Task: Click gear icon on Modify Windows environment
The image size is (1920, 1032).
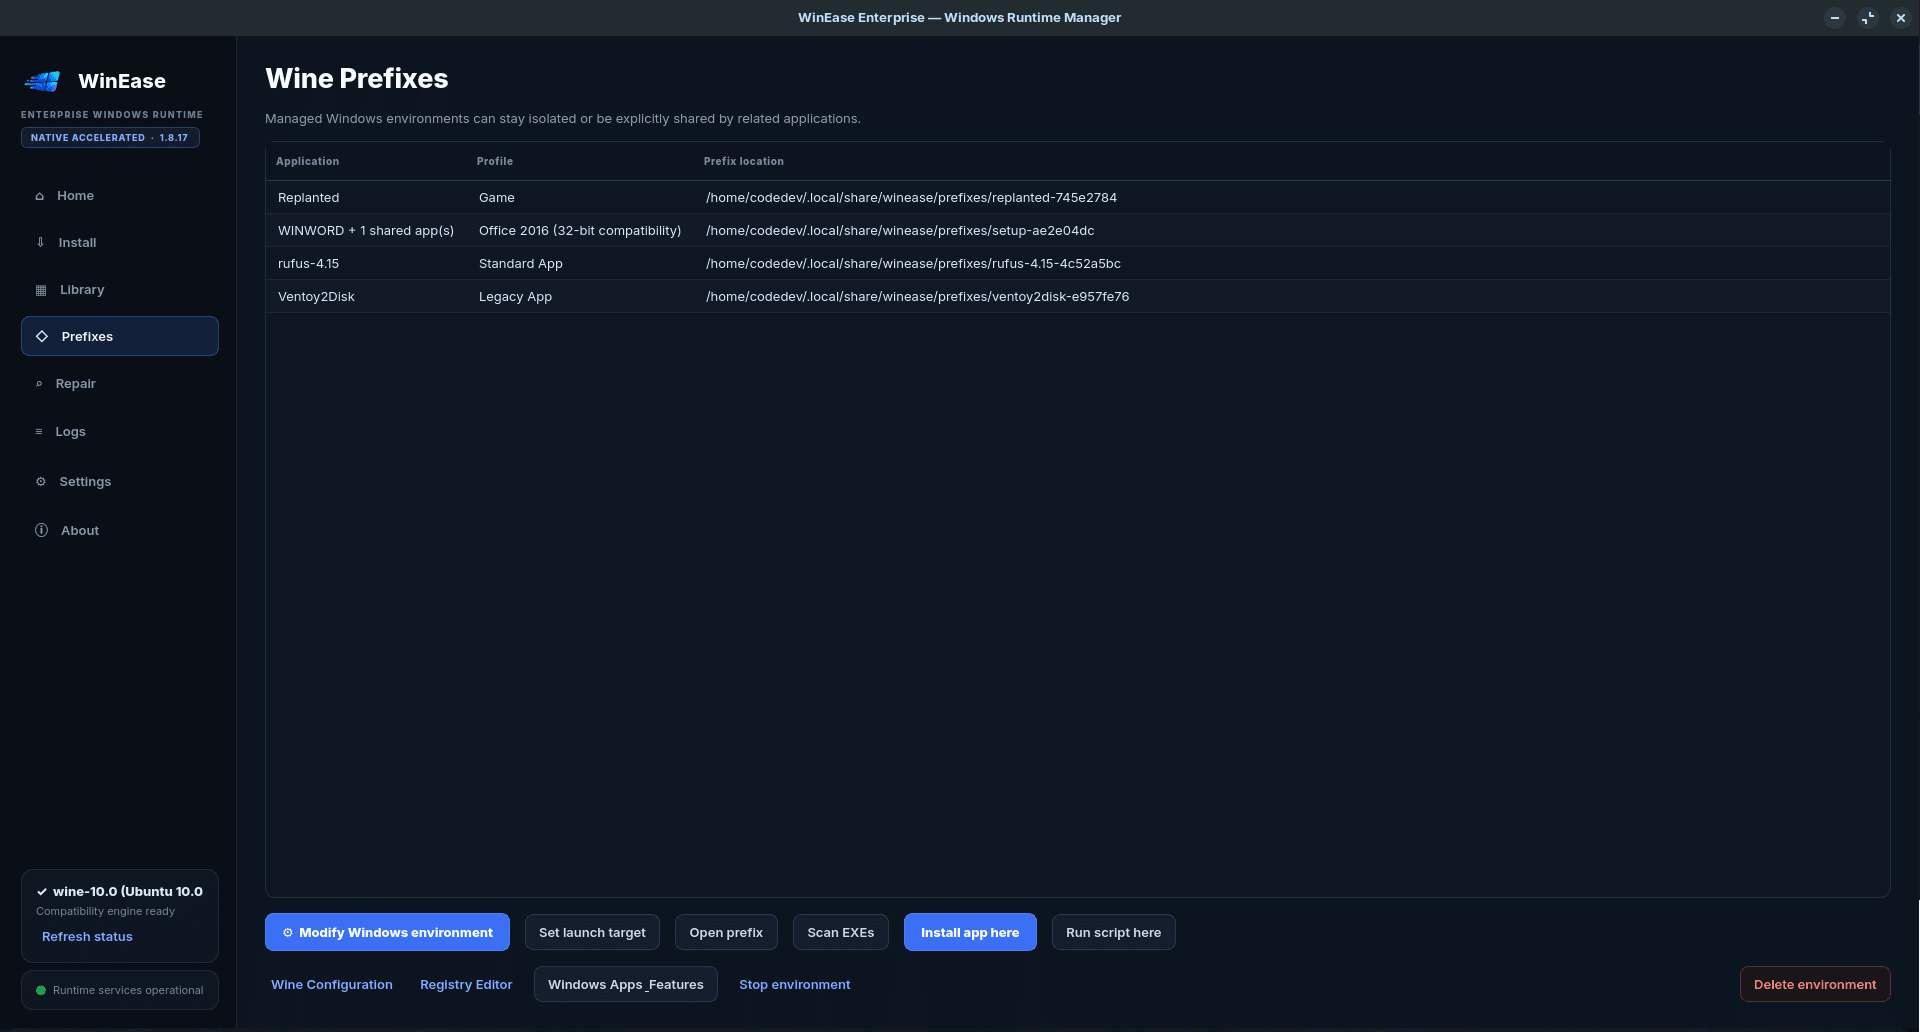Action: point(288,933)
